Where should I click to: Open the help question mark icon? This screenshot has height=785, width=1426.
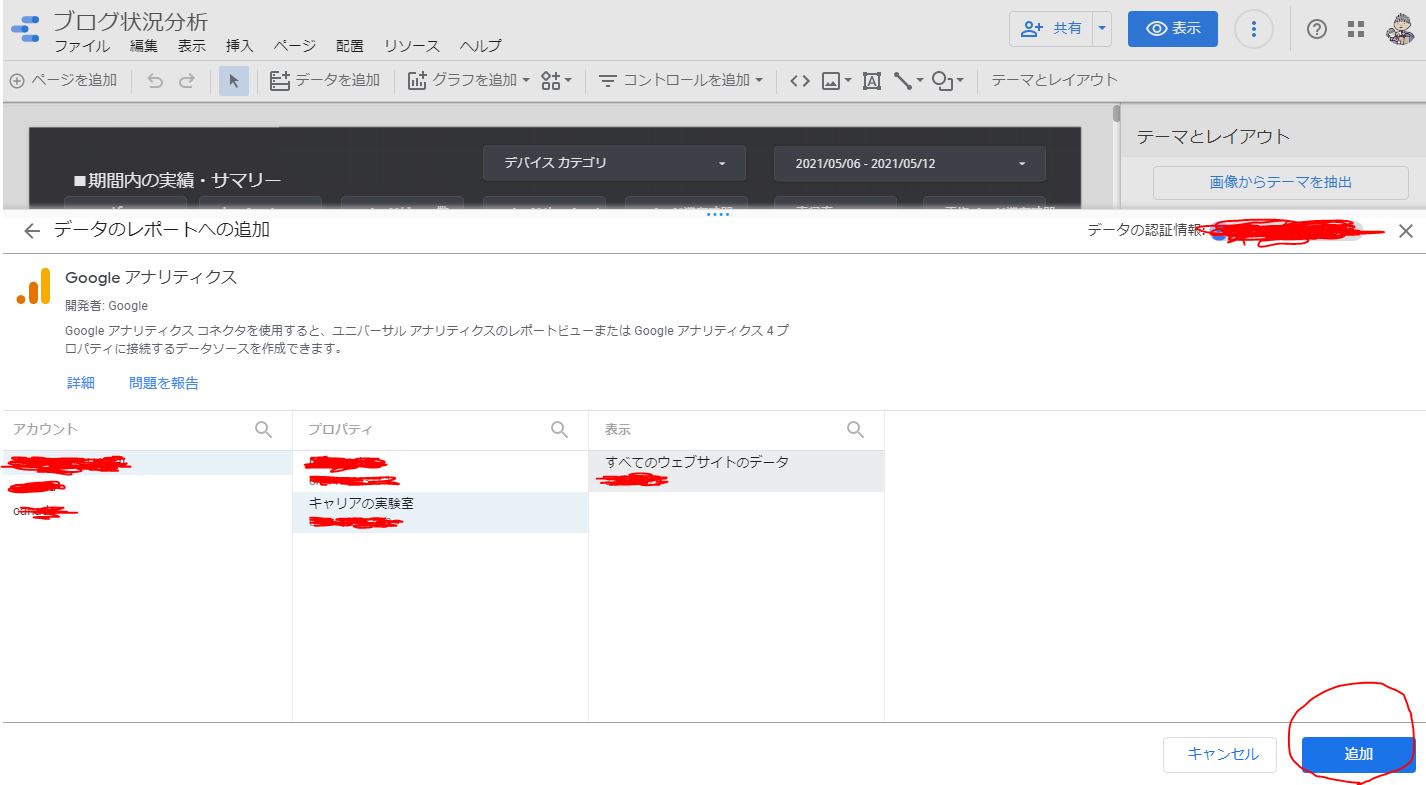[1317, 29]
